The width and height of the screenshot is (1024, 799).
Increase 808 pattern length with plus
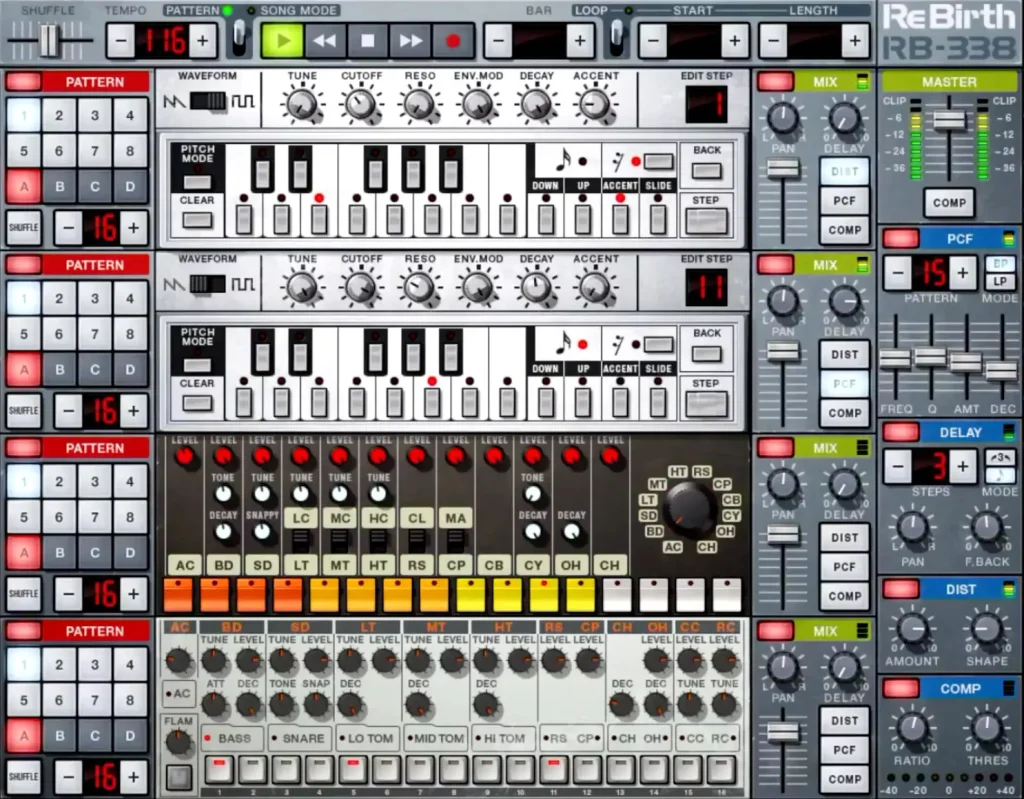point(133,594)
